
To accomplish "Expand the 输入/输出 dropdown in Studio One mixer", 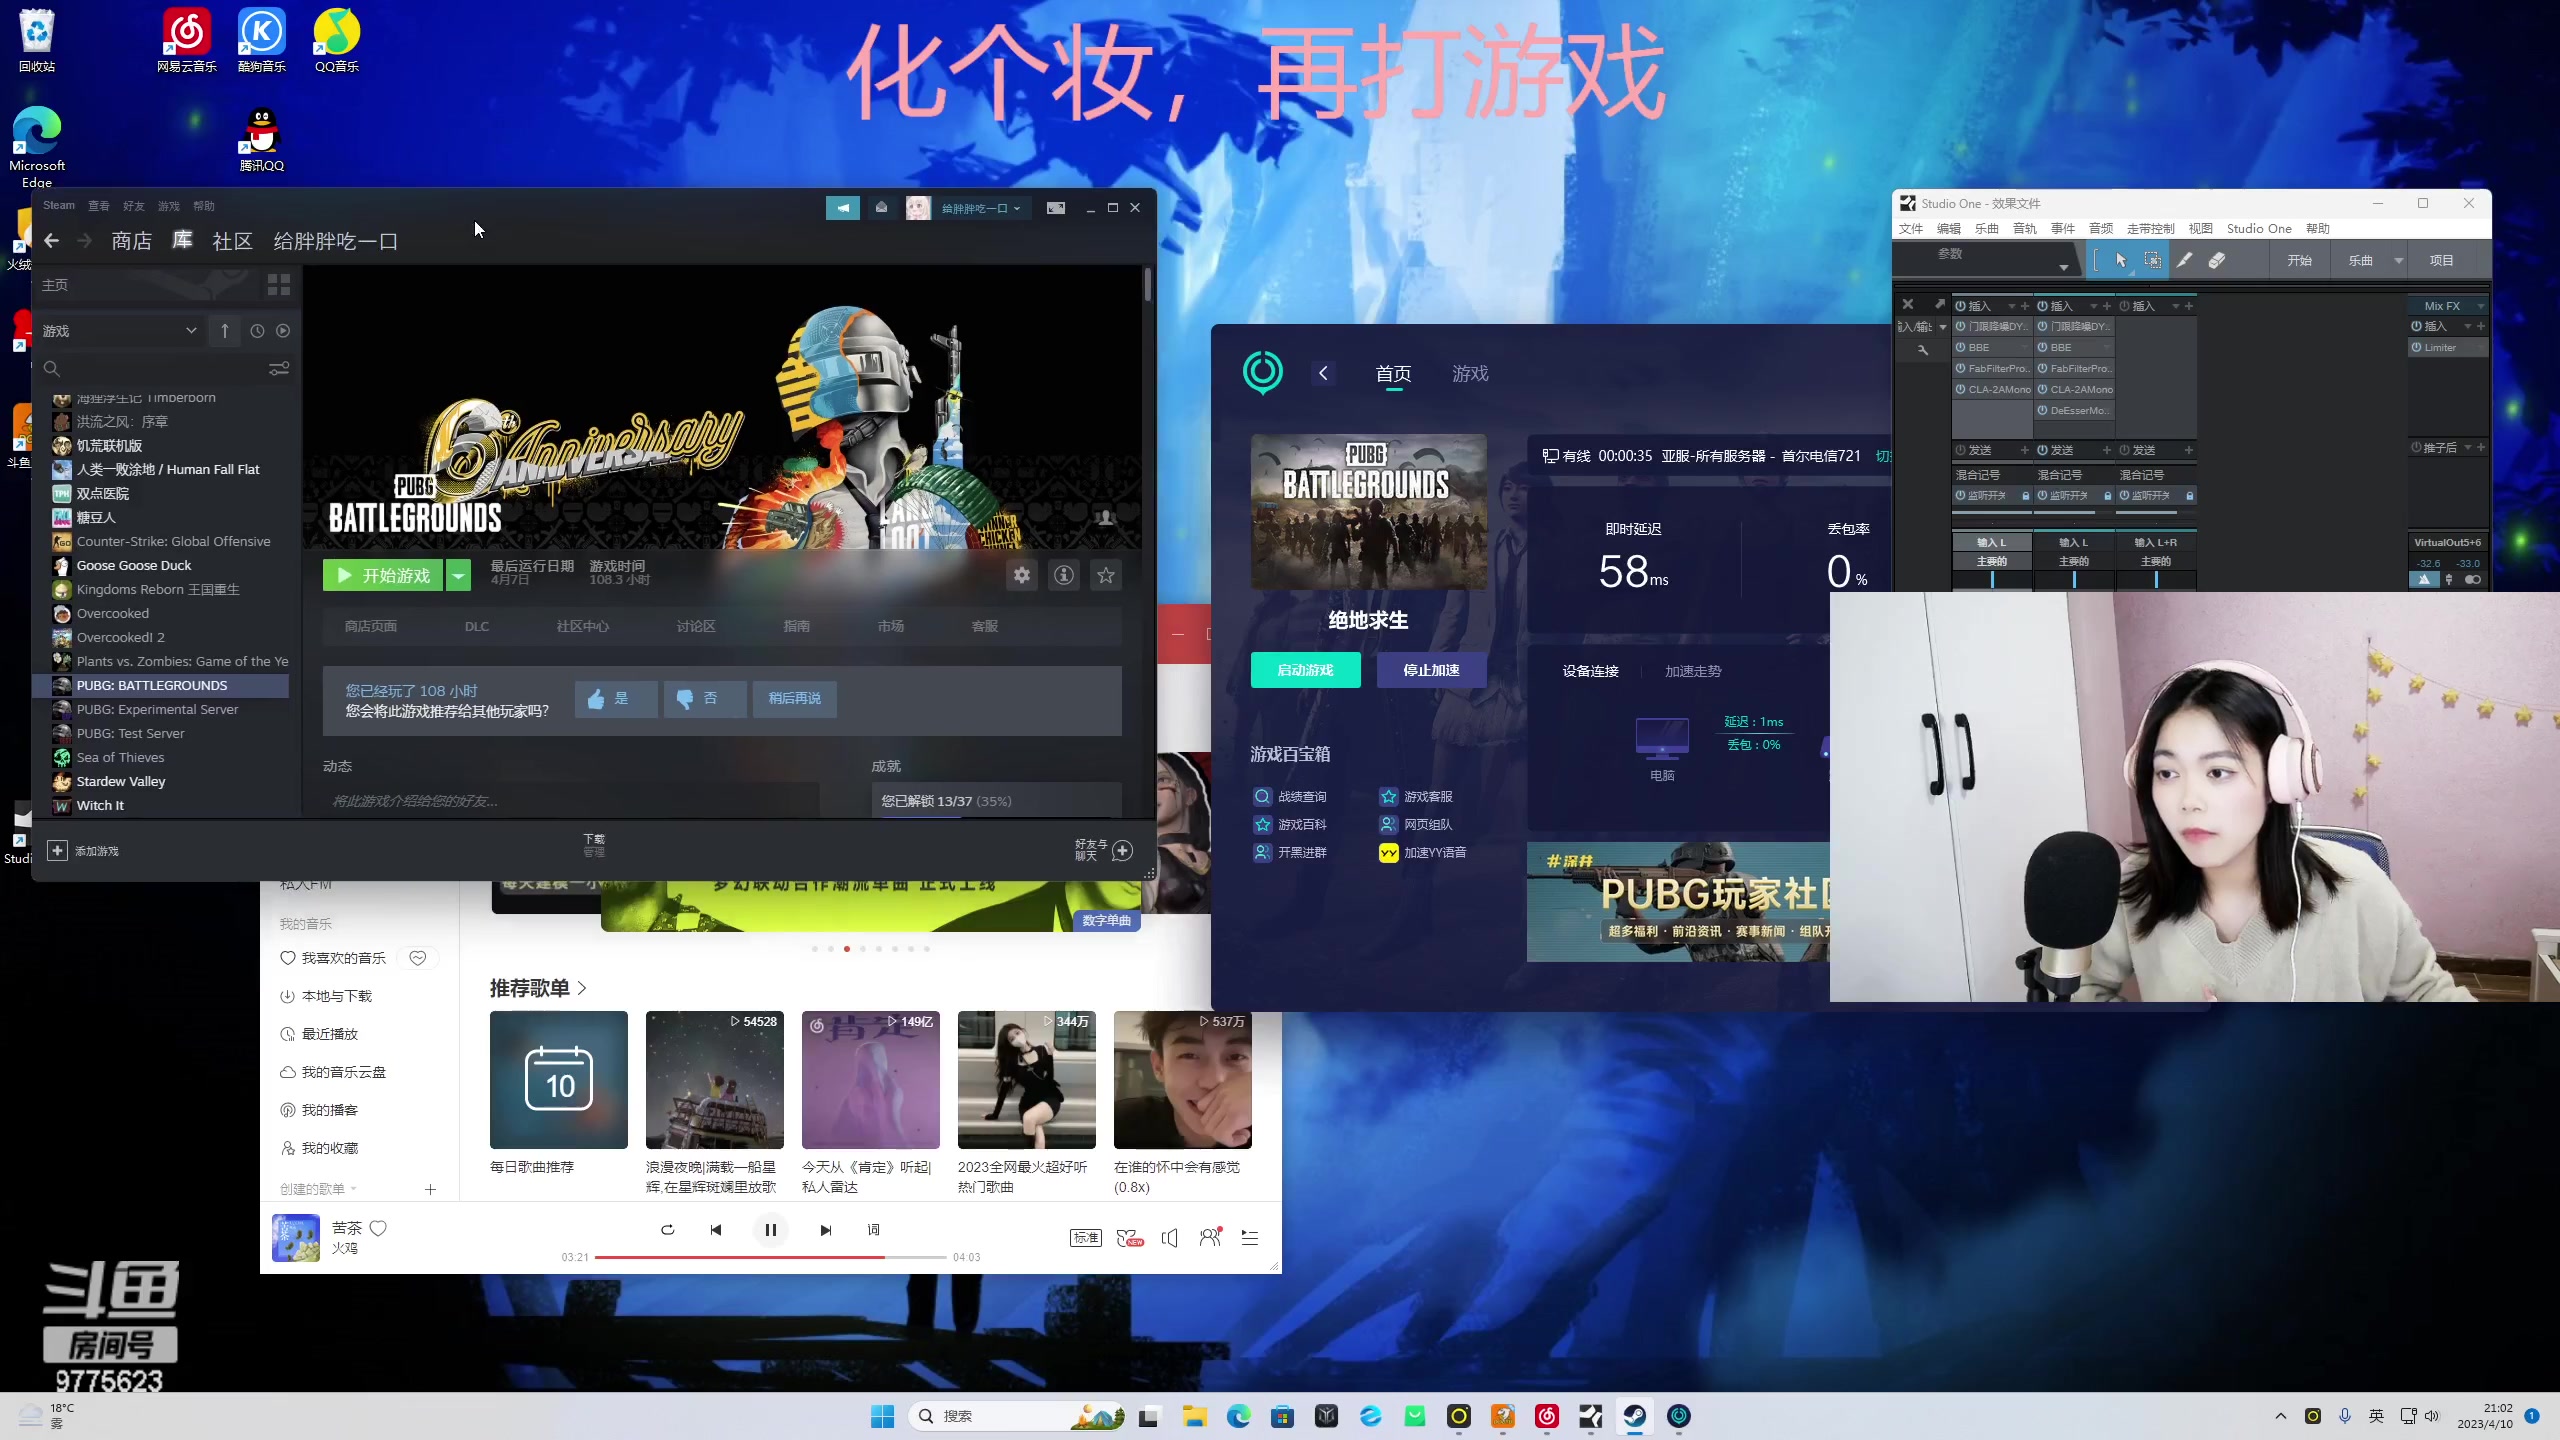I will click(x=1943, y=327).
